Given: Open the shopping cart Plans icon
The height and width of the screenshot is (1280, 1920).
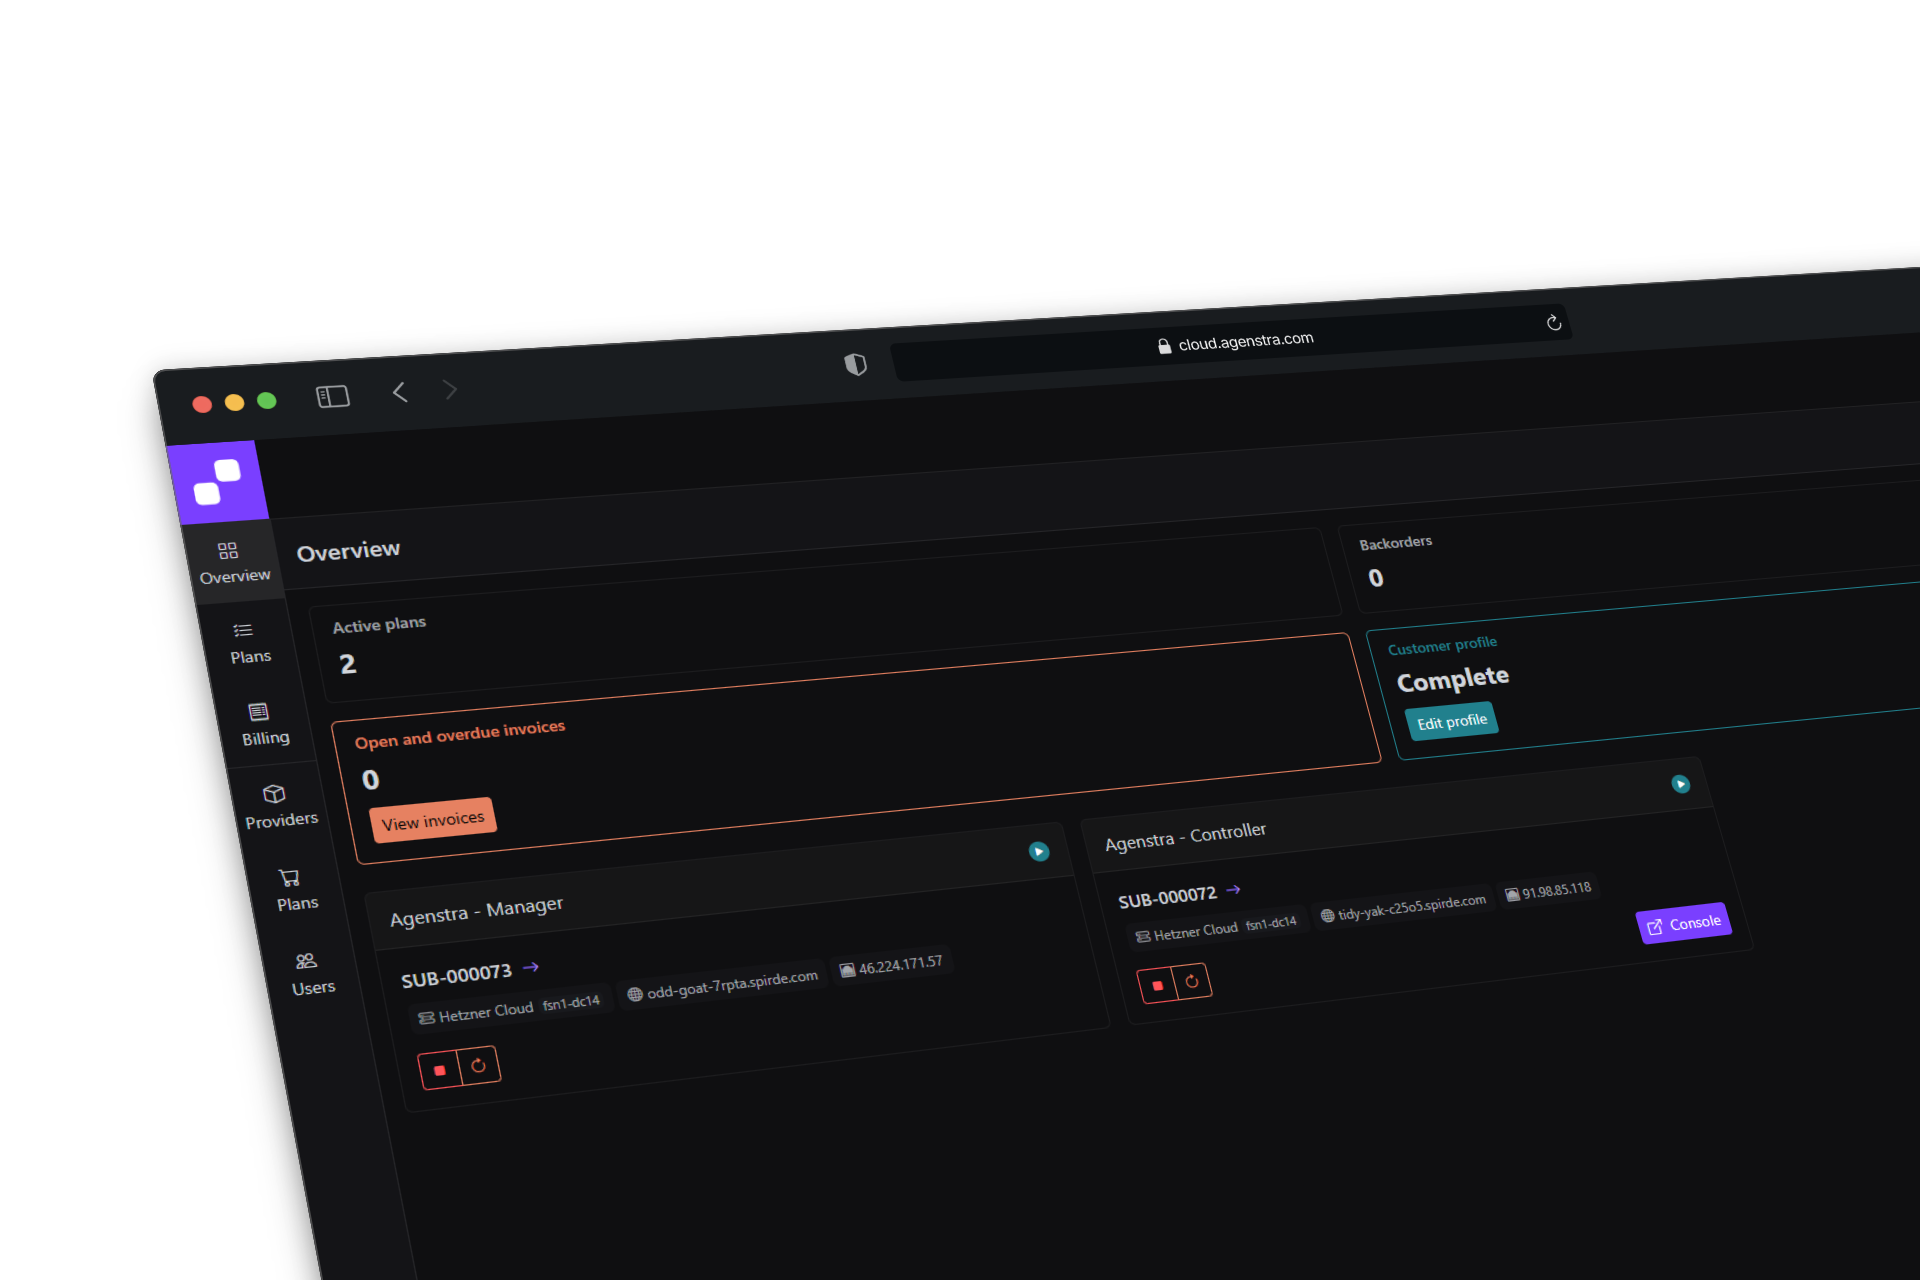Looking at the screenshot, I should [x=290, y=876].
